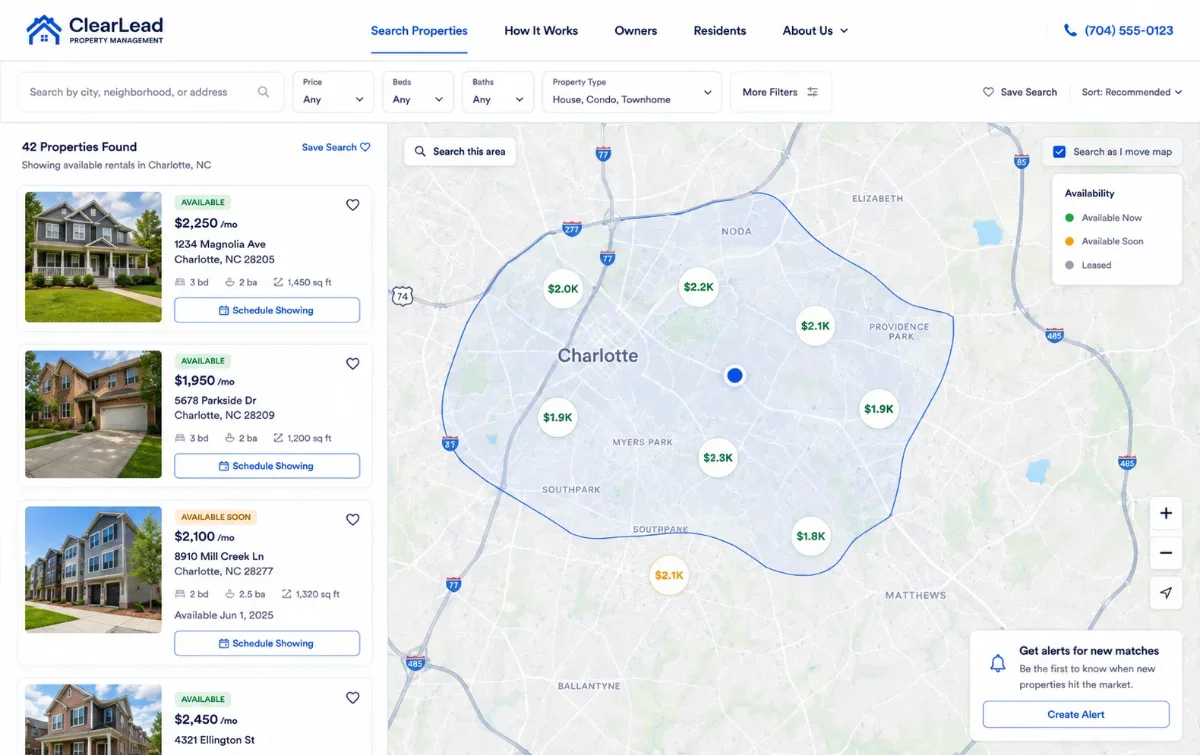
Task: Open the Search Properties tab
Action: tap(419, 31)
